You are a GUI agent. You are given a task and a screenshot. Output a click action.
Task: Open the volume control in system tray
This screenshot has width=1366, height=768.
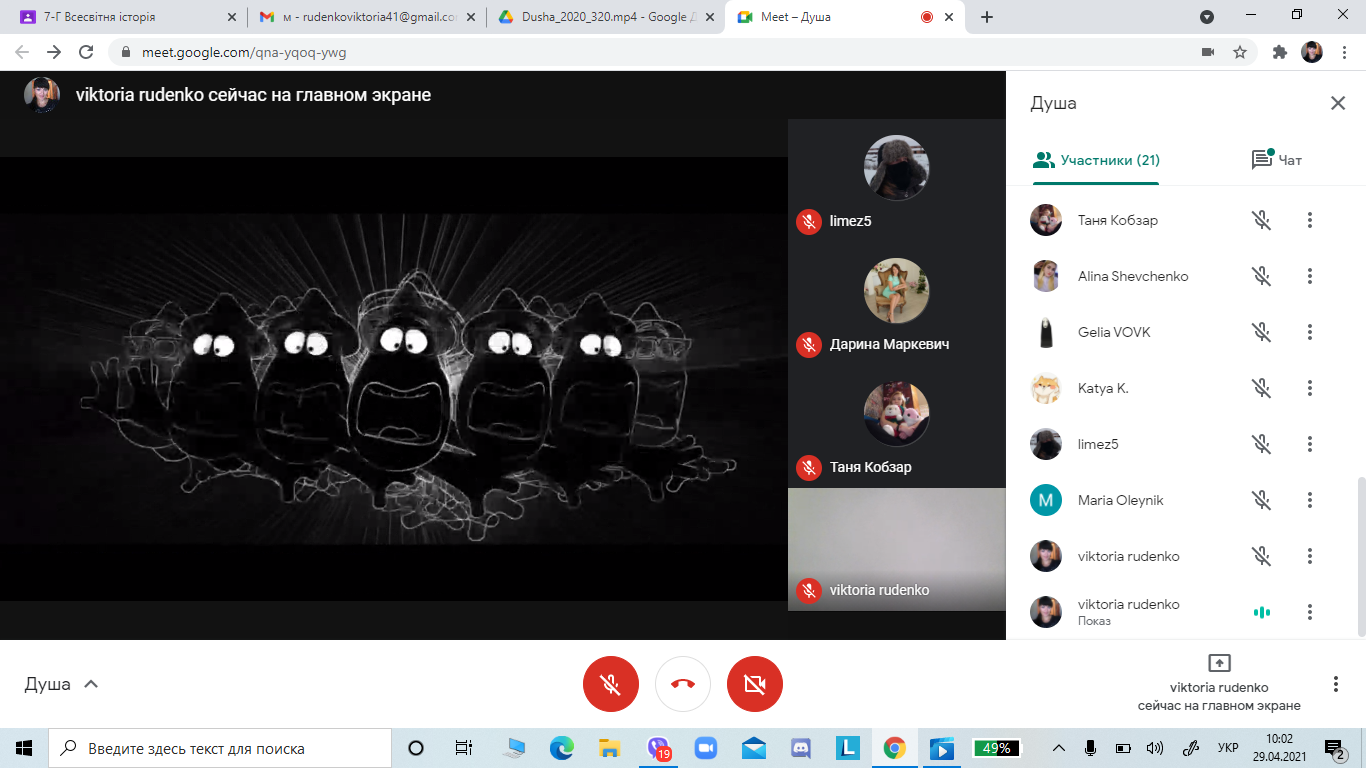pyautogui.click(x=1155, y=748)
